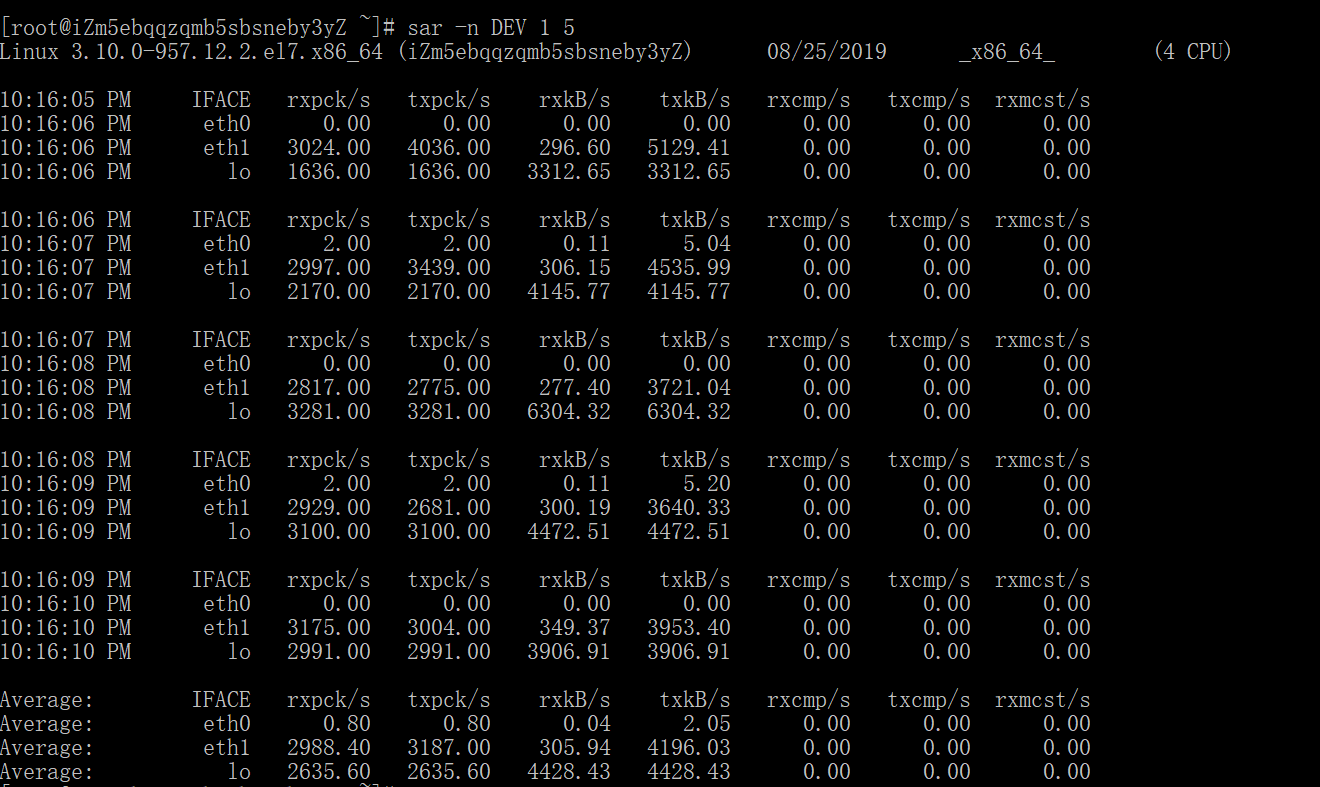
Task: Click the eth1 txkB/s value 5129.41
Action: [689, 148]
